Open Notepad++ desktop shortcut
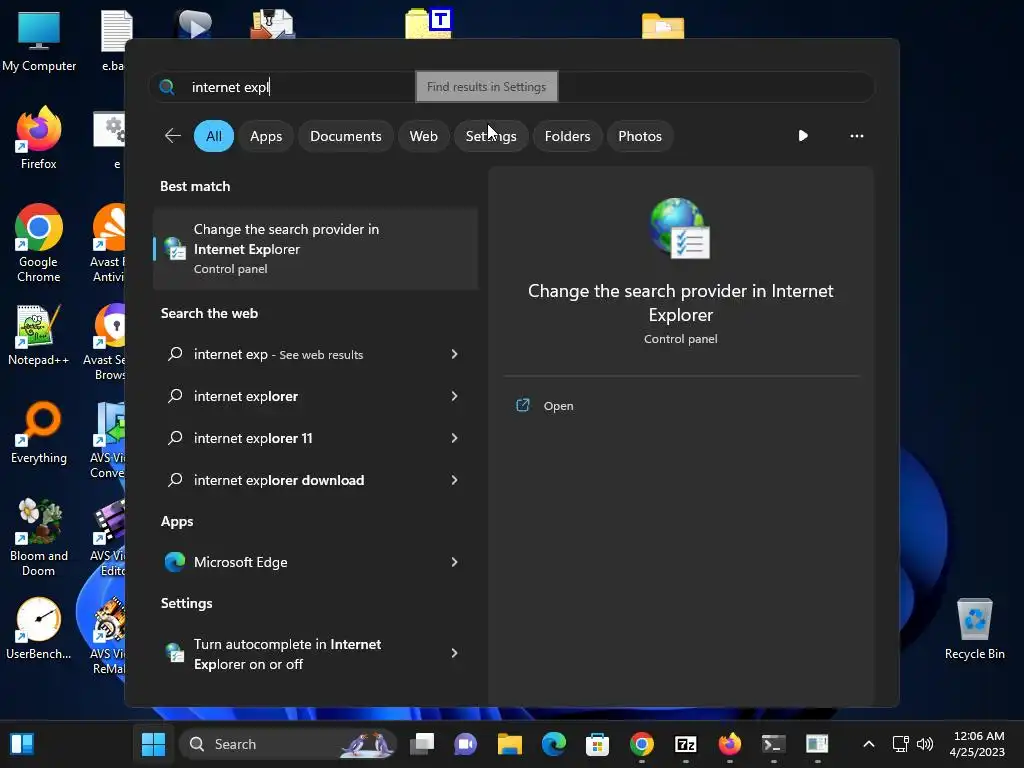Screen dimensions: 1024x768 tap(39, 334)
